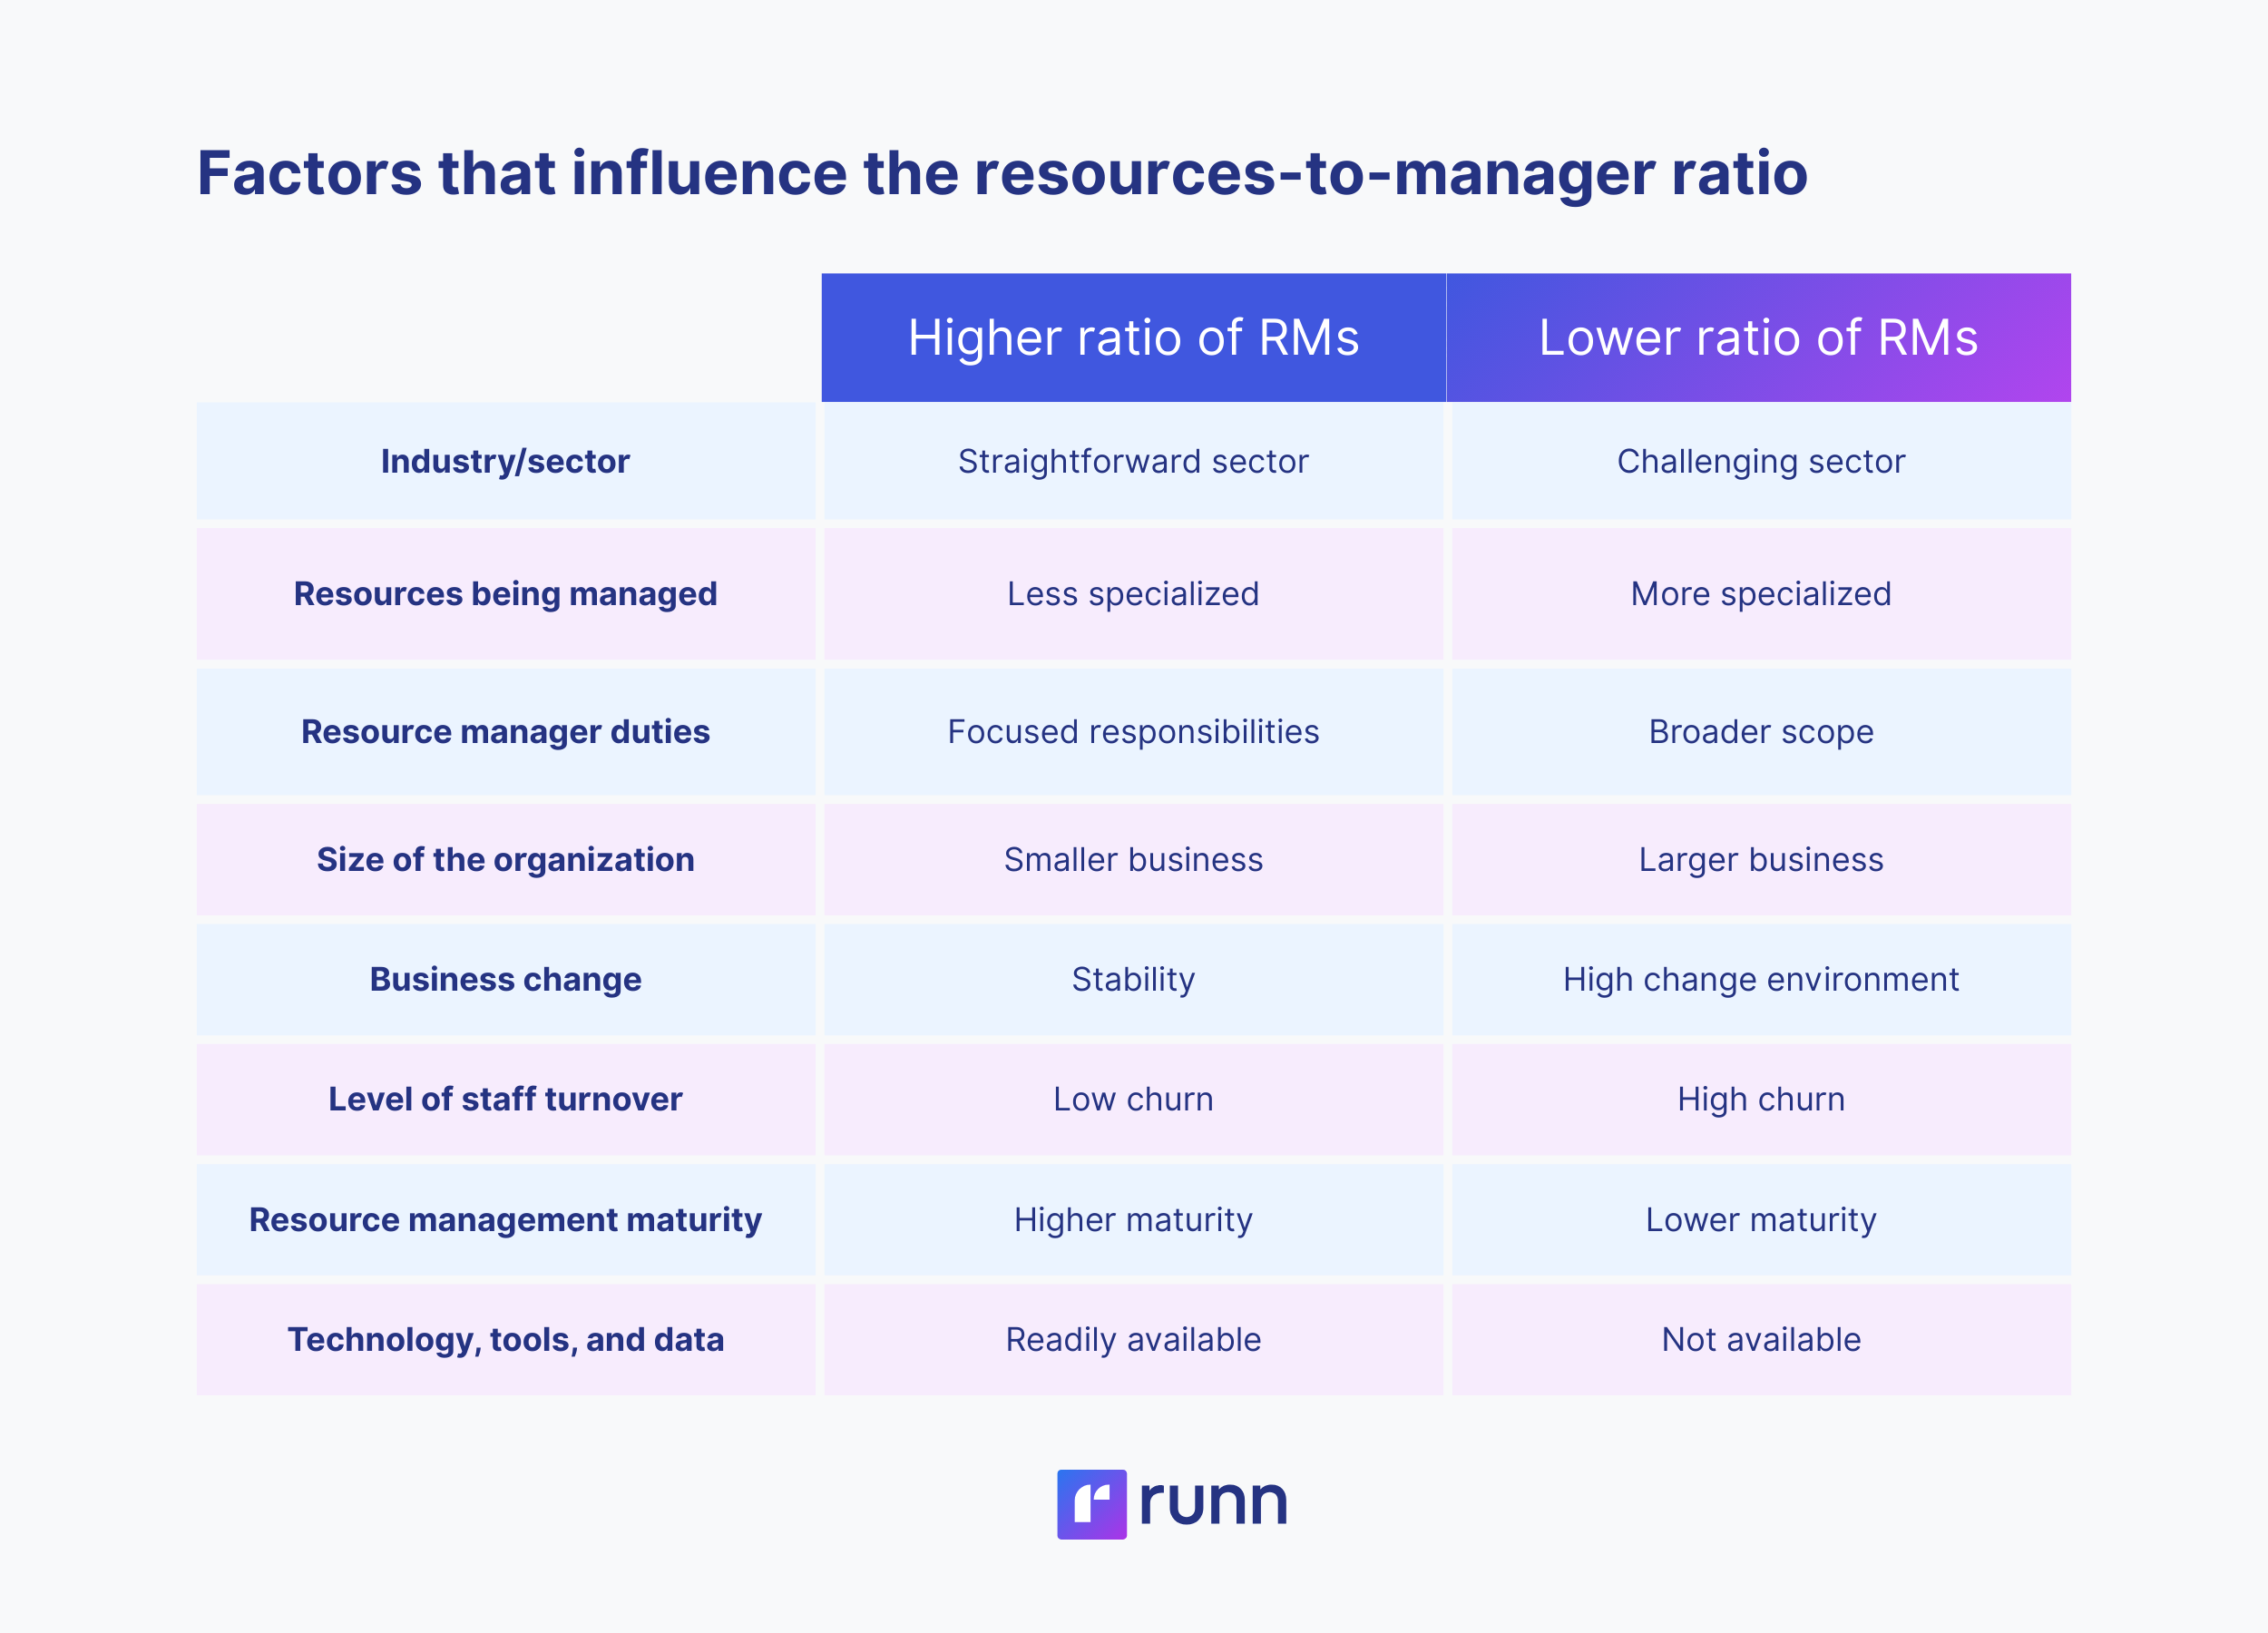This screenshot has height=1633, width=2268.
Task: Click the Resource management maturity label
Action: (x=505, y=1220)
